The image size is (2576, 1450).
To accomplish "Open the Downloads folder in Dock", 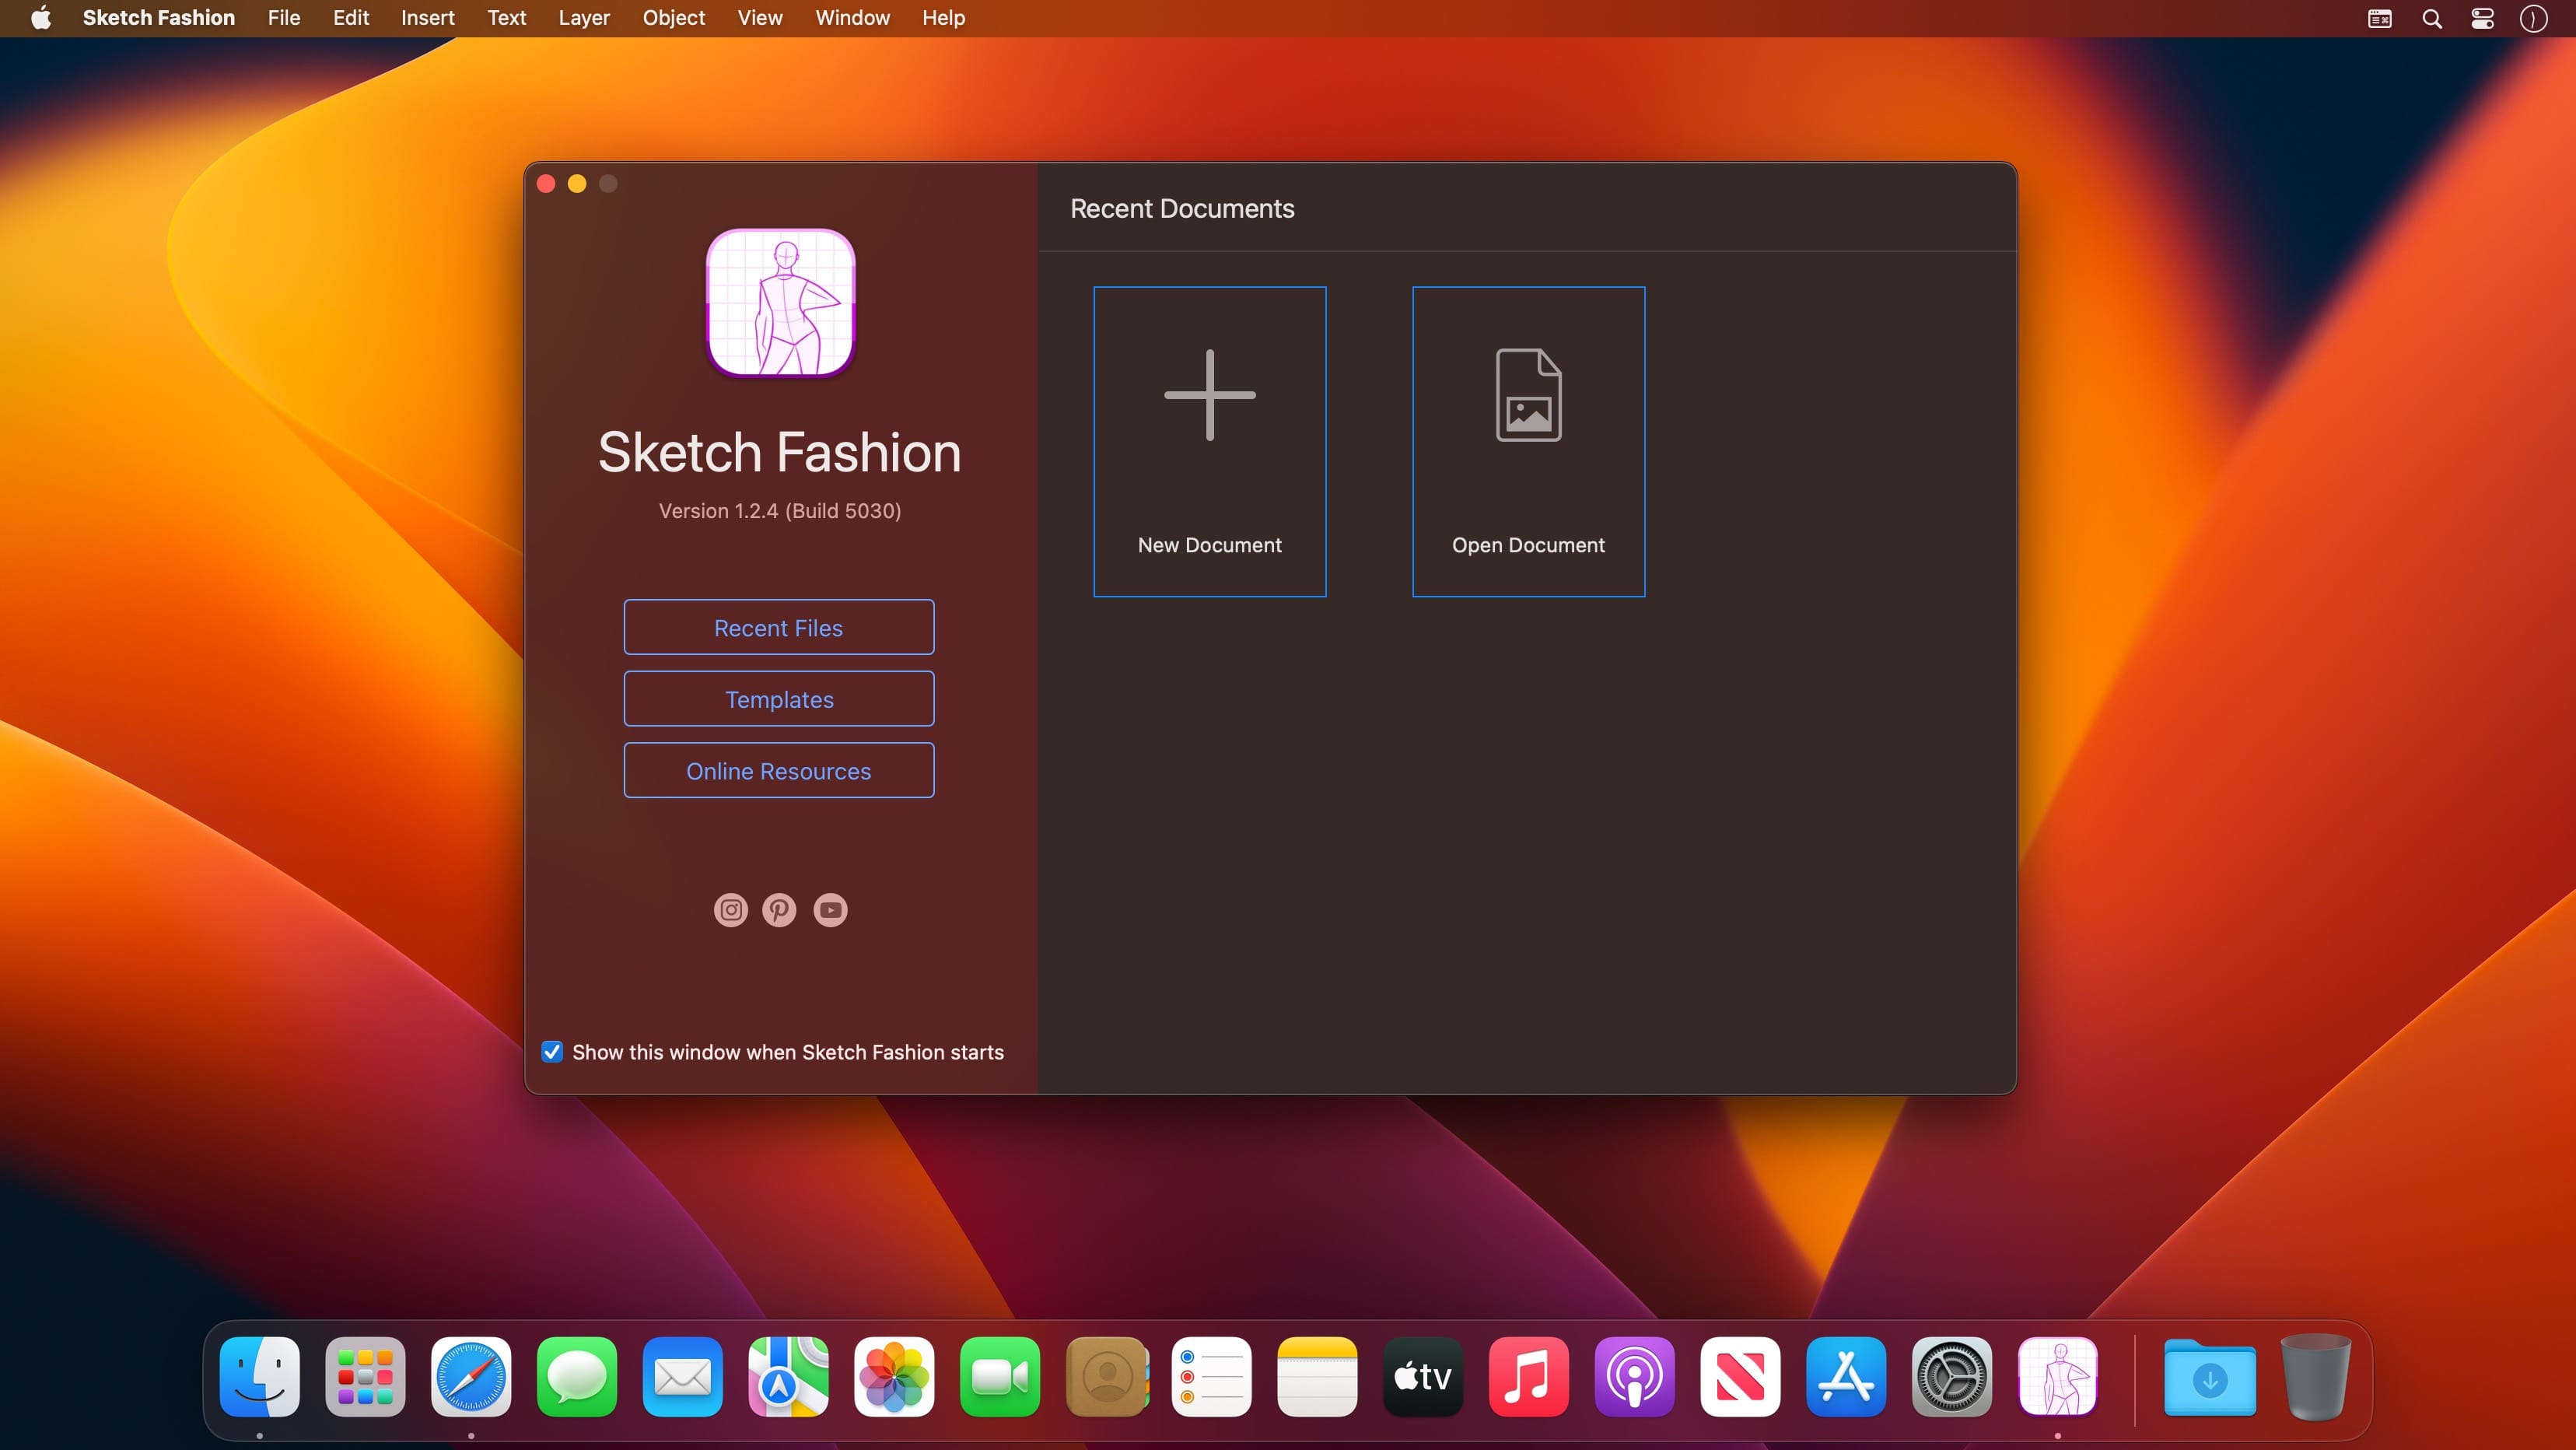I will 2210,1377.
